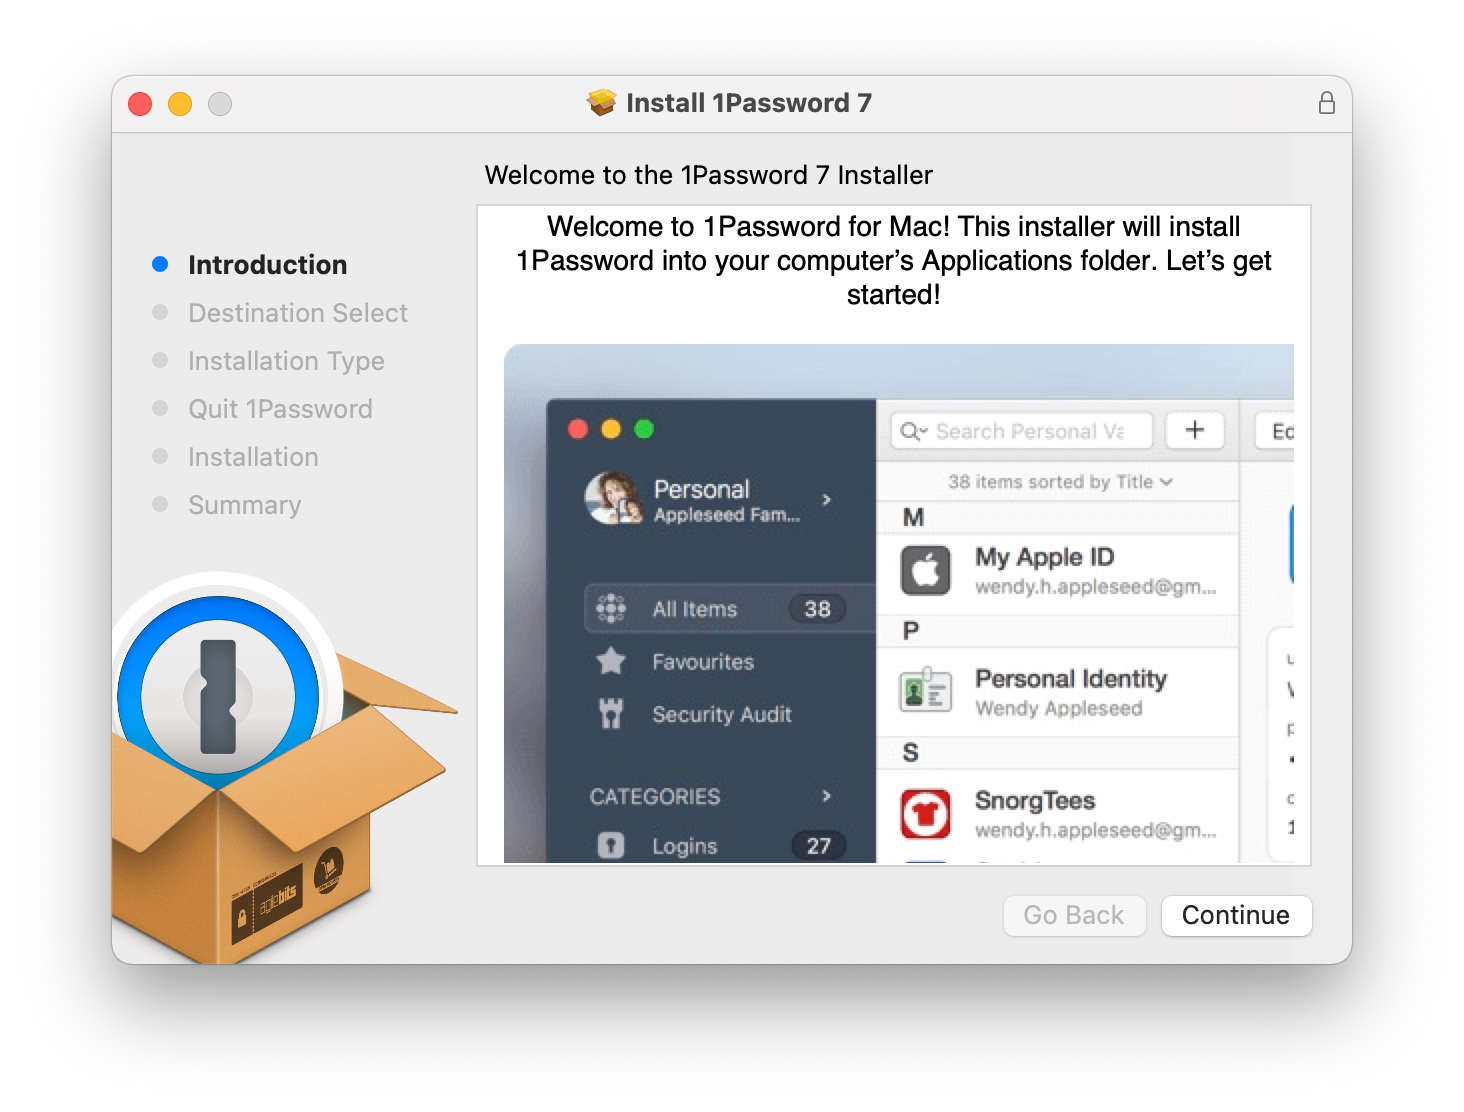The width and height of the screenshot is (1464, 1112).
Task: Click the 'All Items' label
Action: point(695,609)
